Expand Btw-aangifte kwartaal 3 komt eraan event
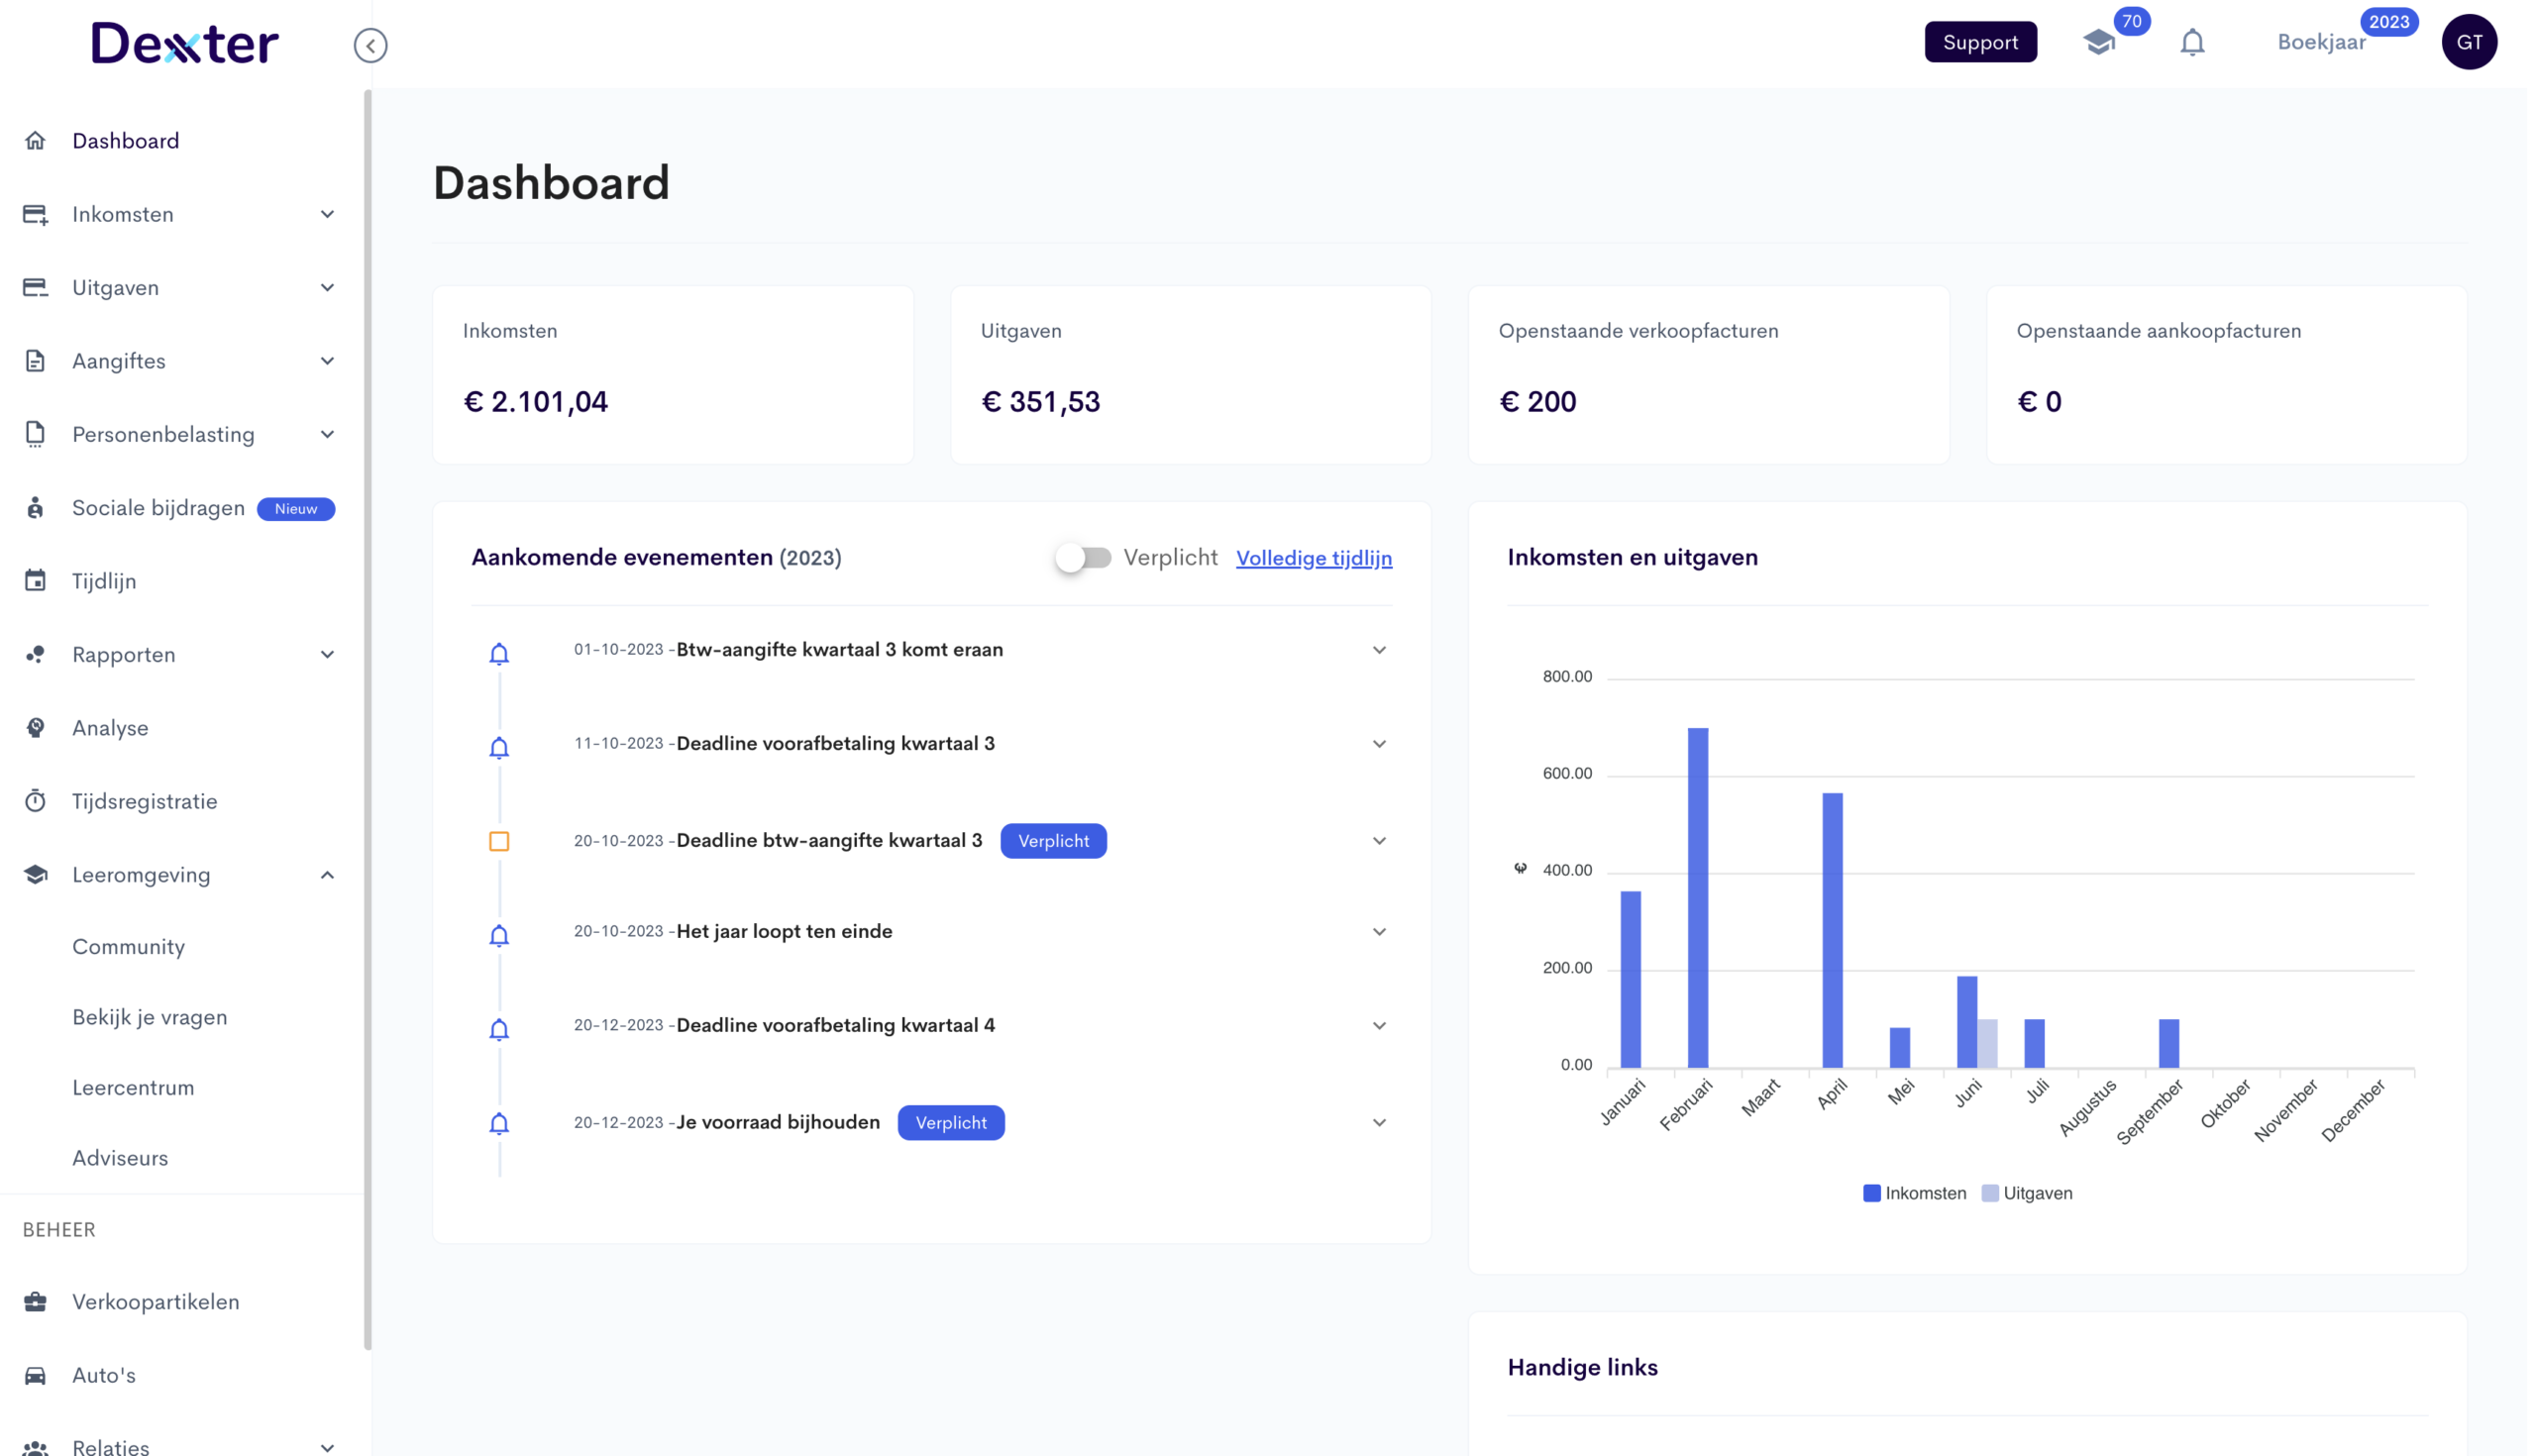Image resolution: width=2536 pixels, height=1456 pixels. pyautogui.click(x=1379, y=650)
